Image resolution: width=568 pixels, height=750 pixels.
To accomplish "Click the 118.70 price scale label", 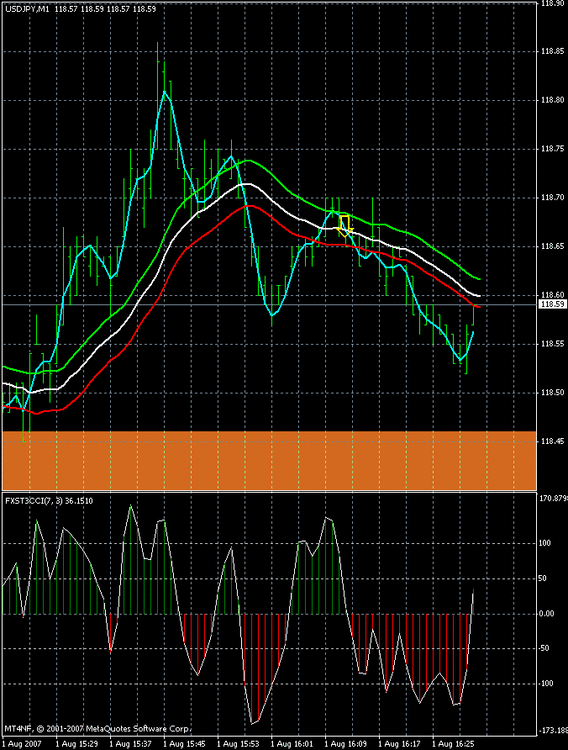I will (552, 198).
